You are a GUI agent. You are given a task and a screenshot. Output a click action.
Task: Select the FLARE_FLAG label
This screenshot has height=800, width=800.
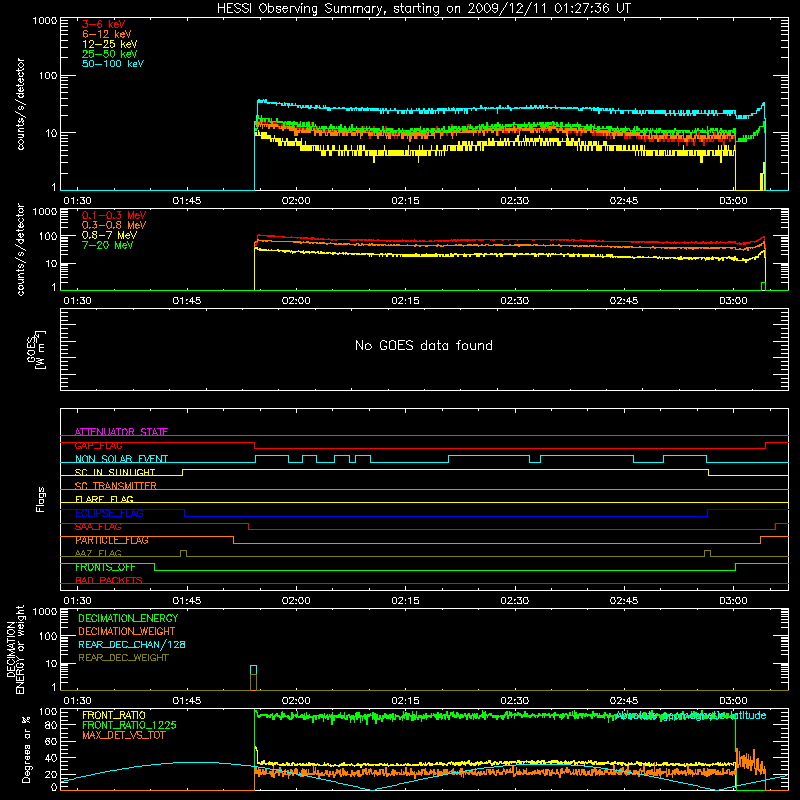104,499
